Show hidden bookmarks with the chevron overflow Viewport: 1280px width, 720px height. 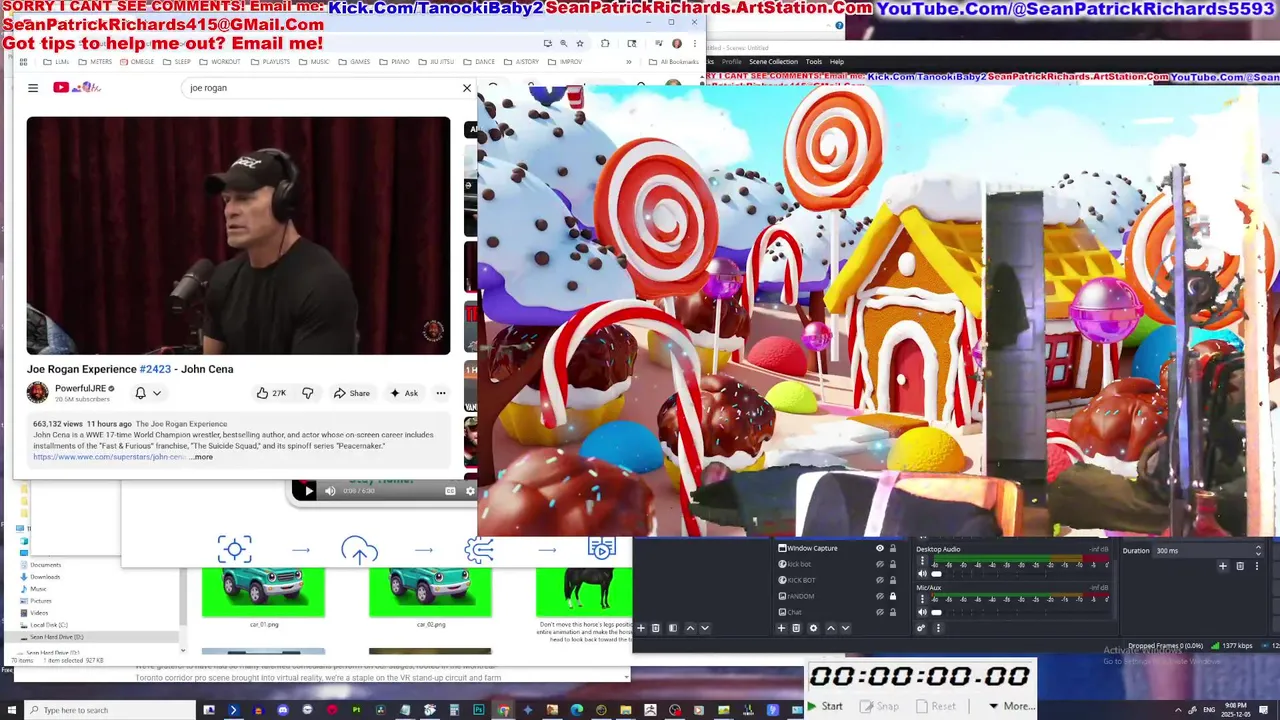[628, 62]
